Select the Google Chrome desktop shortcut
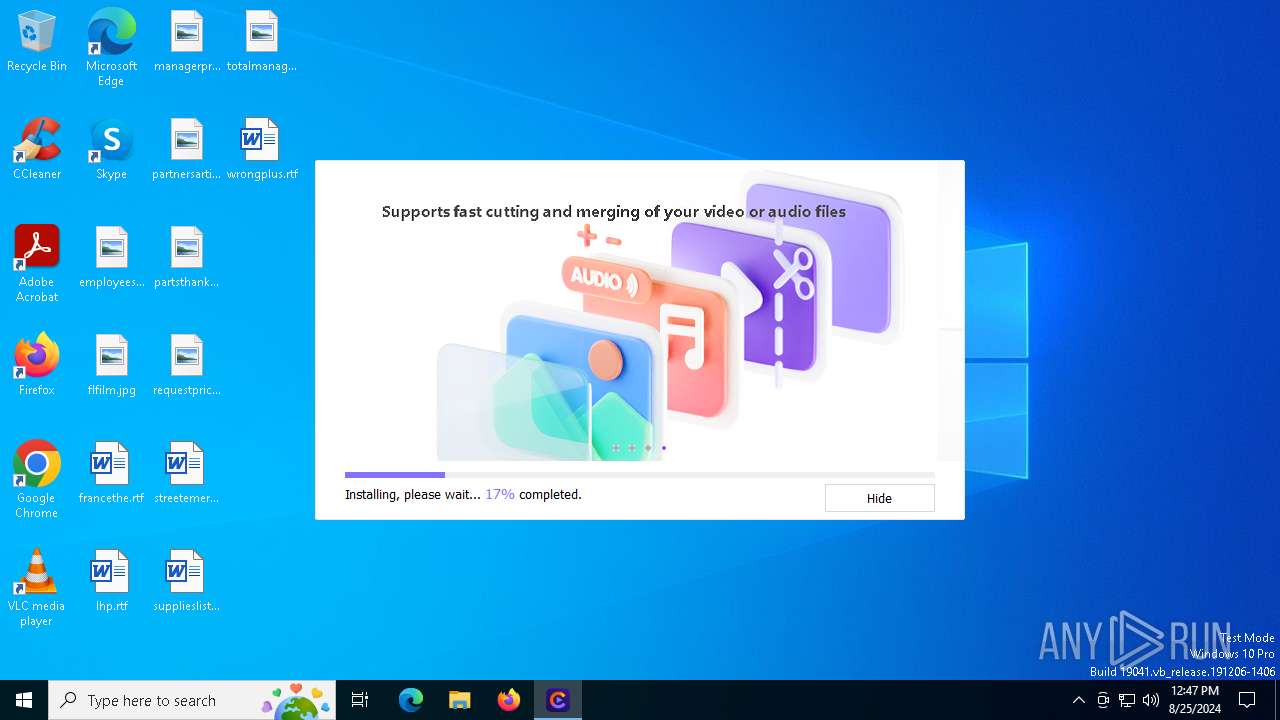The width and height of the screenshot is (1280, 720). coord(37,480)
